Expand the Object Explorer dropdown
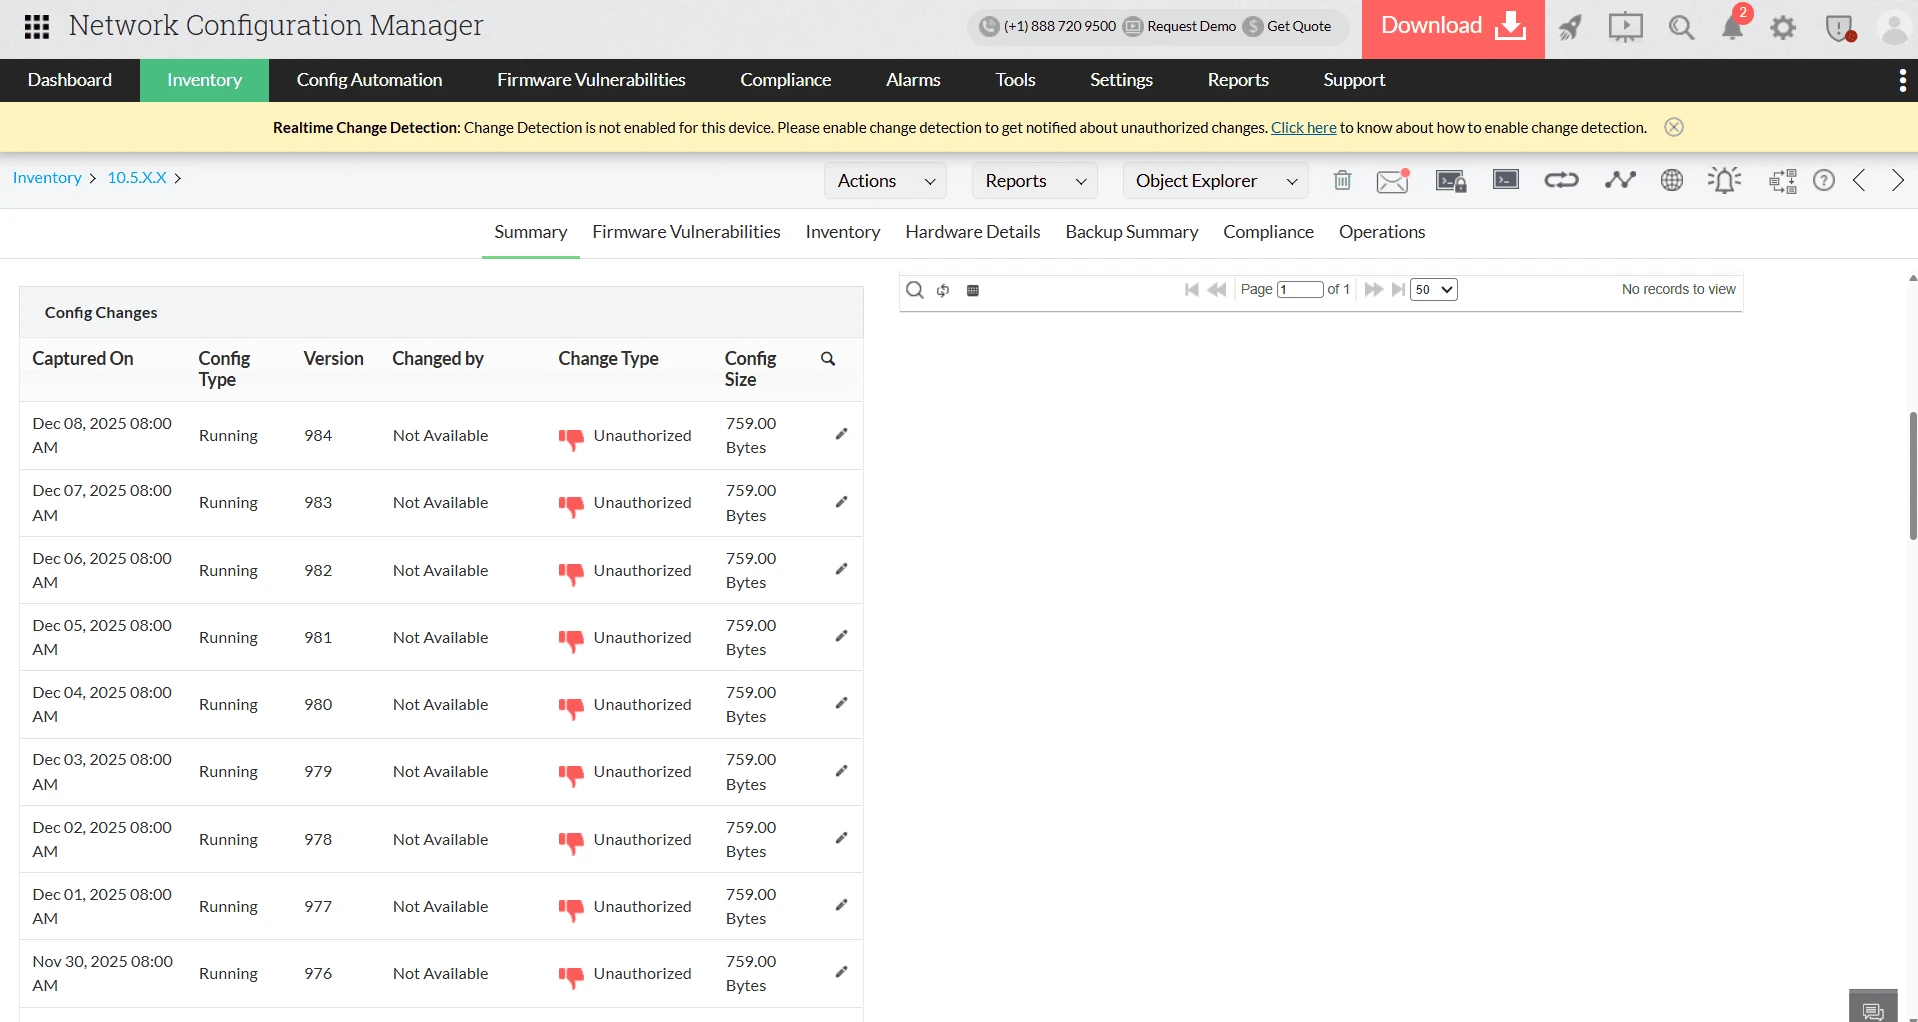This screenshot has height=1022, width=1918. [x=1215, y=180]
